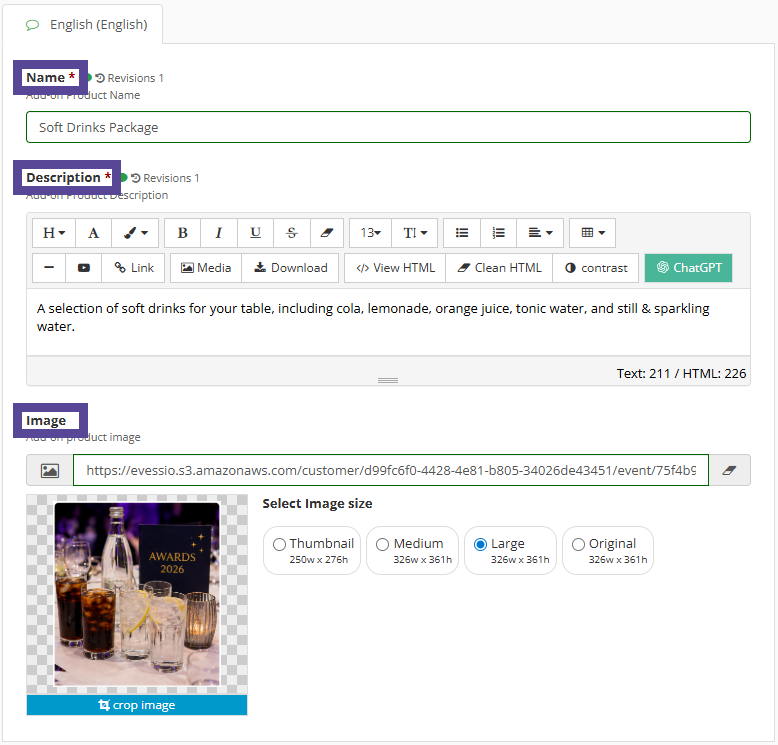Open the line height dropdown
The image size is (778, 745).
point(414,233)
